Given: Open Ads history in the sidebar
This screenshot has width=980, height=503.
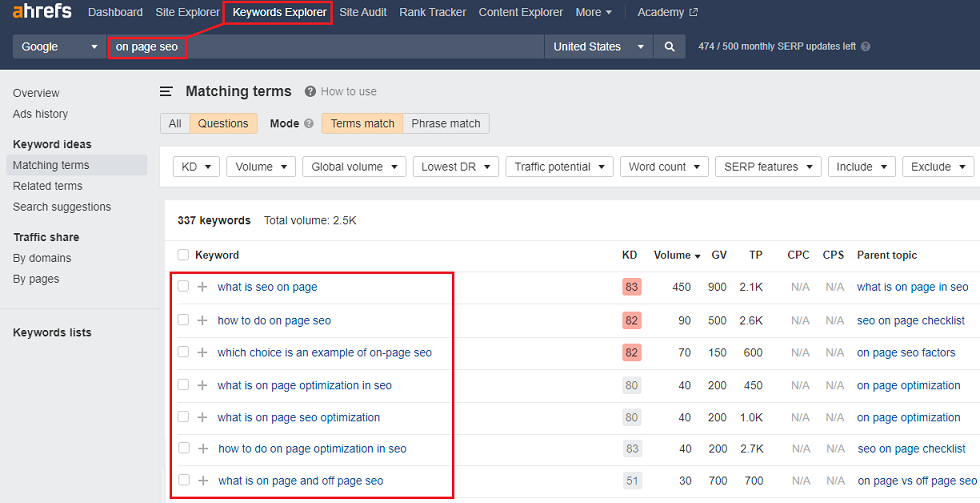Looking at the screenshot, I should pos(41,114).
